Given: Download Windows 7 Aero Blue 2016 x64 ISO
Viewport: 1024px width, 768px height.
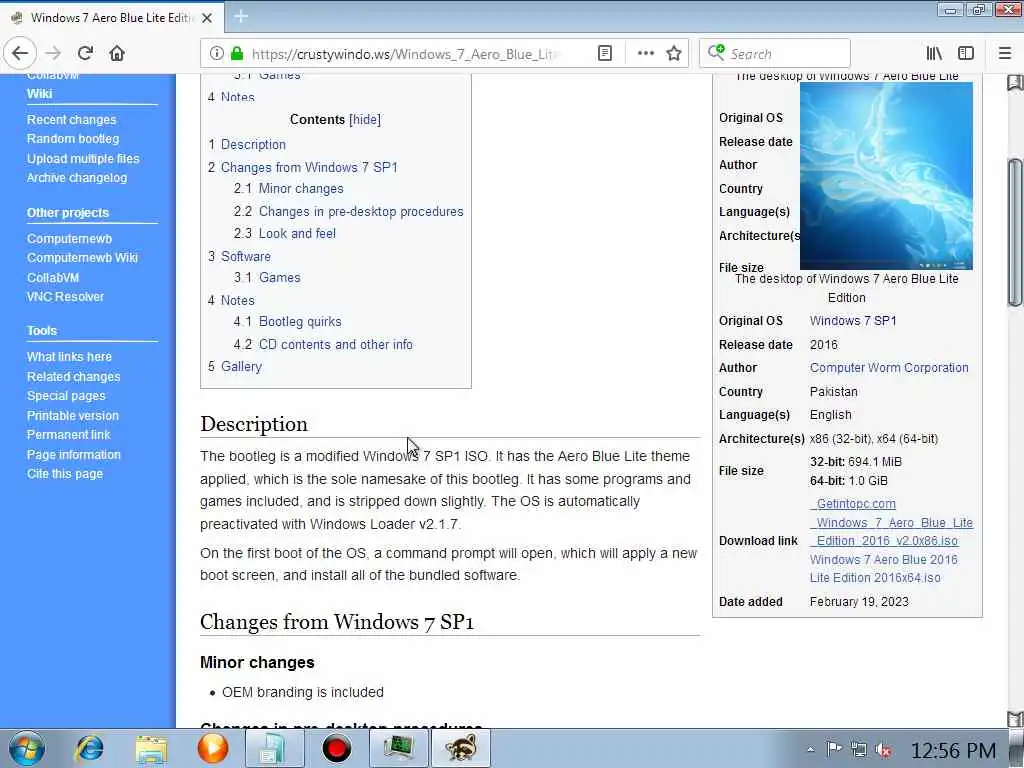Looking at the screenshot, I should click(x=884, y=569).
